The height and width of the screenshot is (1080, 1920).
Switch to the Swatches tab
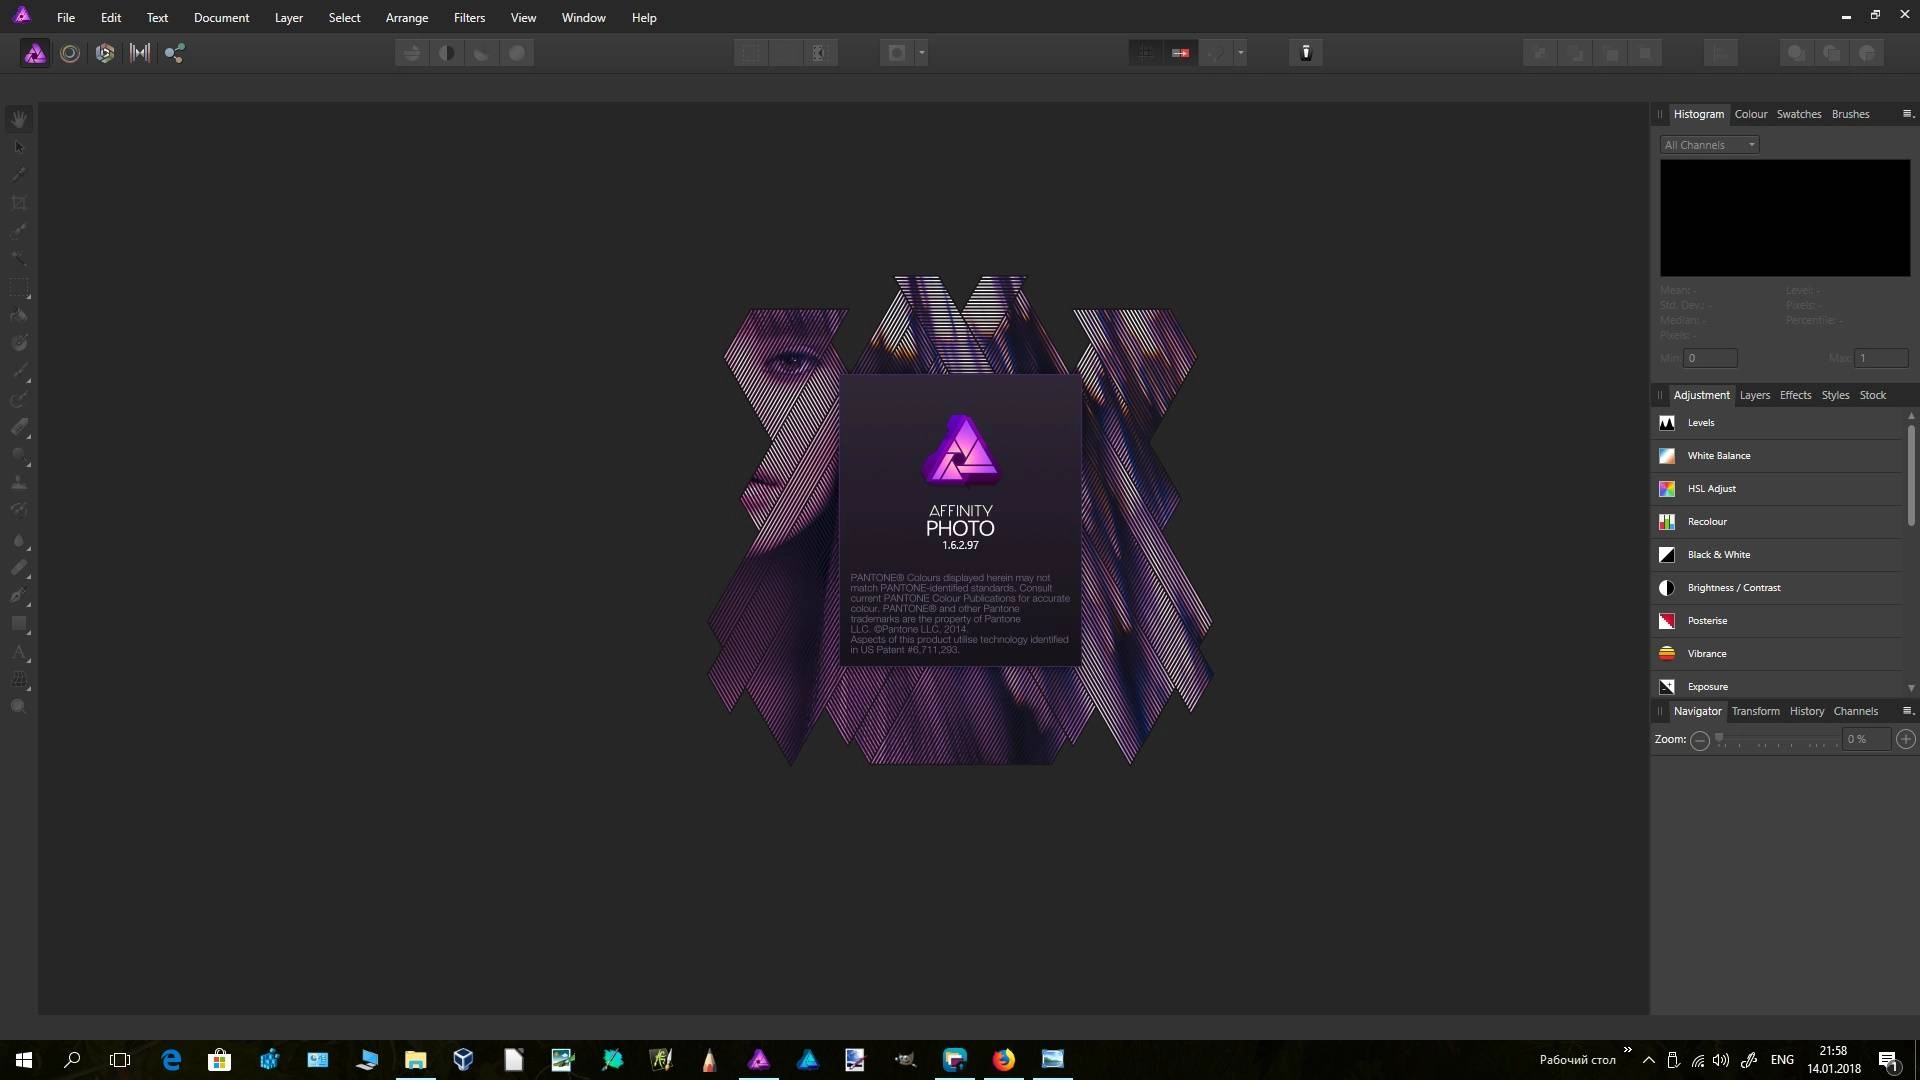(1799, 114)
